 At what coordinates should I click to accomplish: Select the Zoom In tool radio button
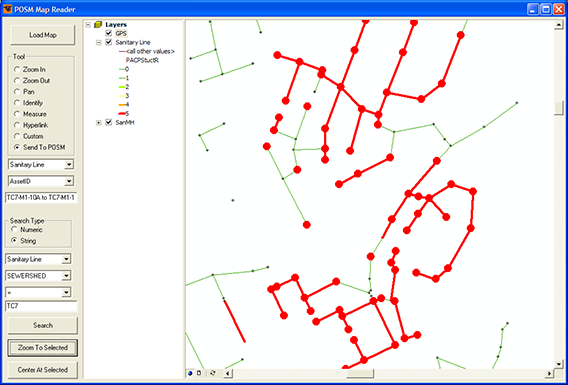[x=17, y=69]
